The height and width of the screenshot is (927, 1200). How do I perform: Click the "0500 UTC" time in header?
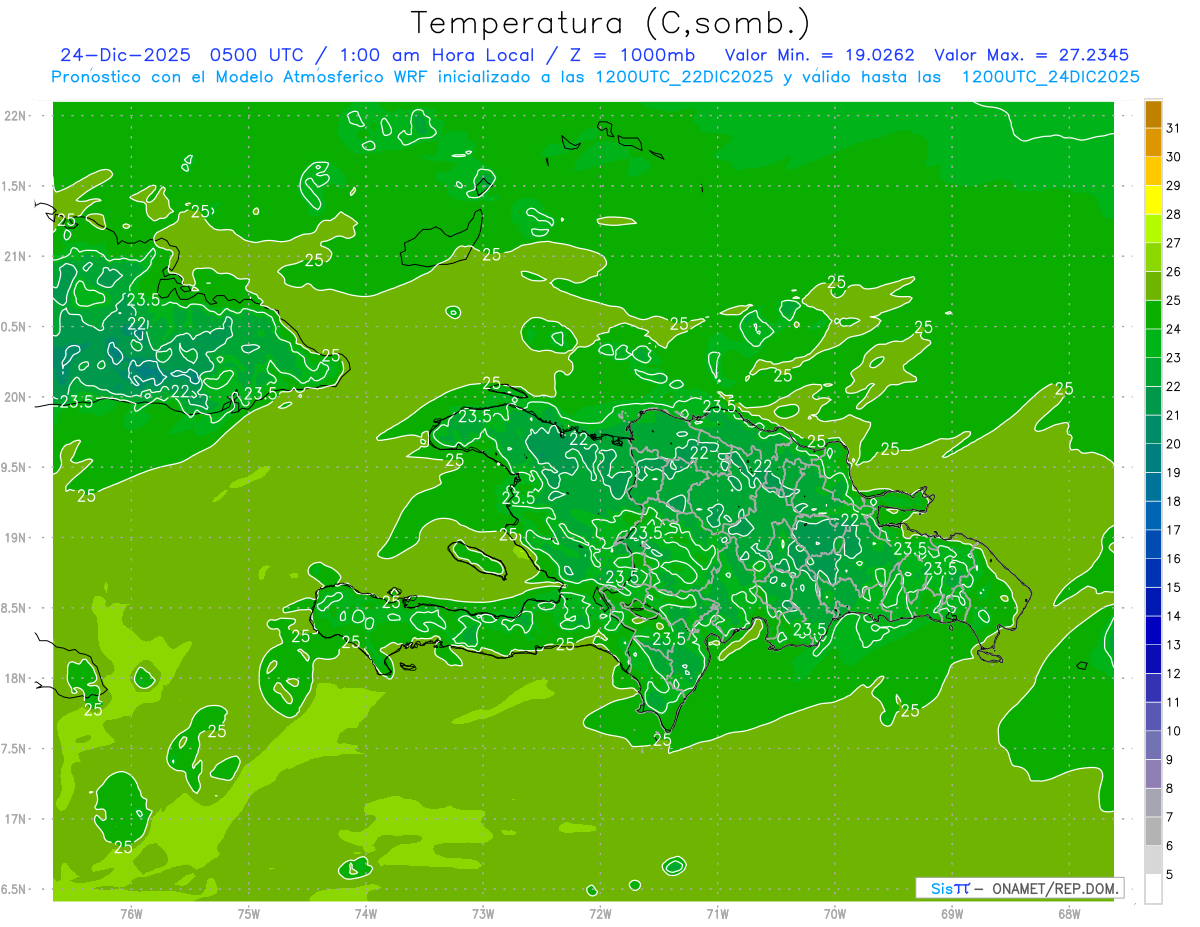click(x=255, y=55)
